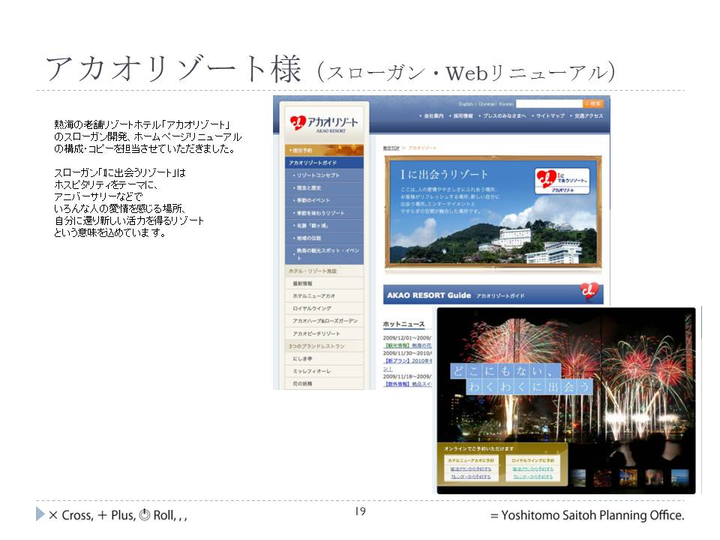Viewport: 720px width, 540px height.
Task: Click the Akao Resort logo
Action: point(323,123)
